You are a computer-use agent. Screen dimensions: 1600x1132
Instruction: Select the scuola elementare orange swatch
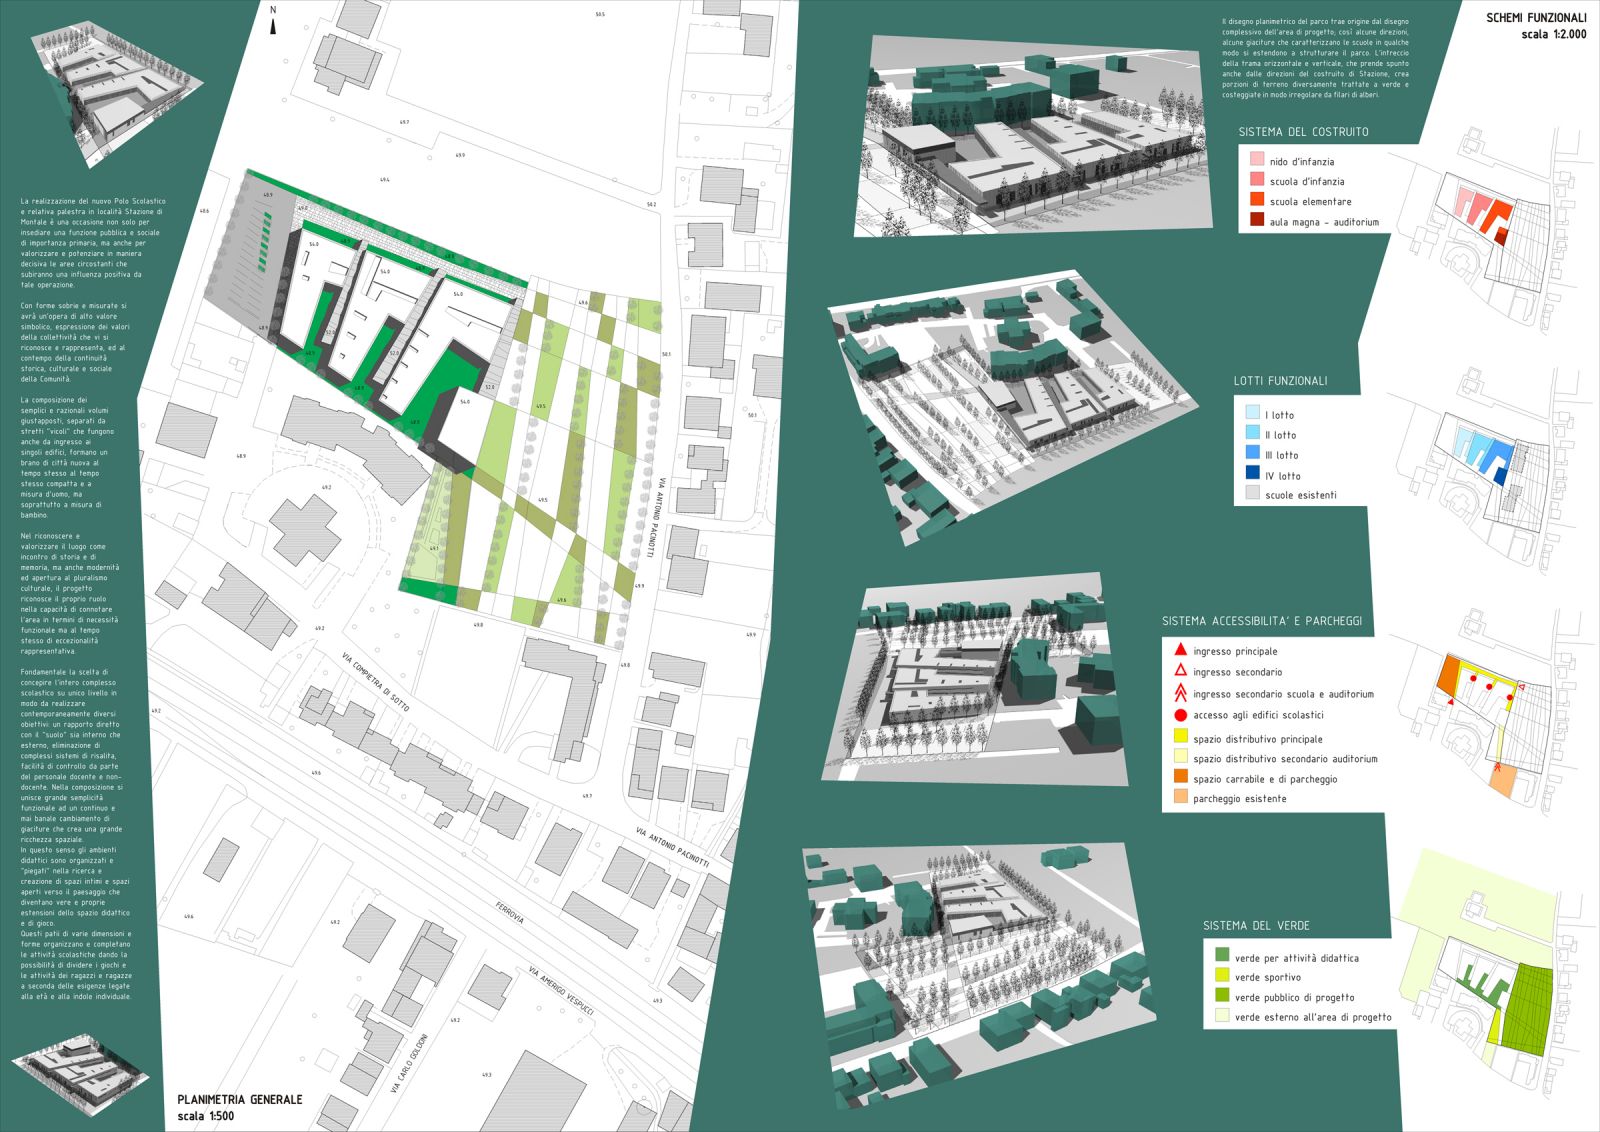tap(1256, 200)
